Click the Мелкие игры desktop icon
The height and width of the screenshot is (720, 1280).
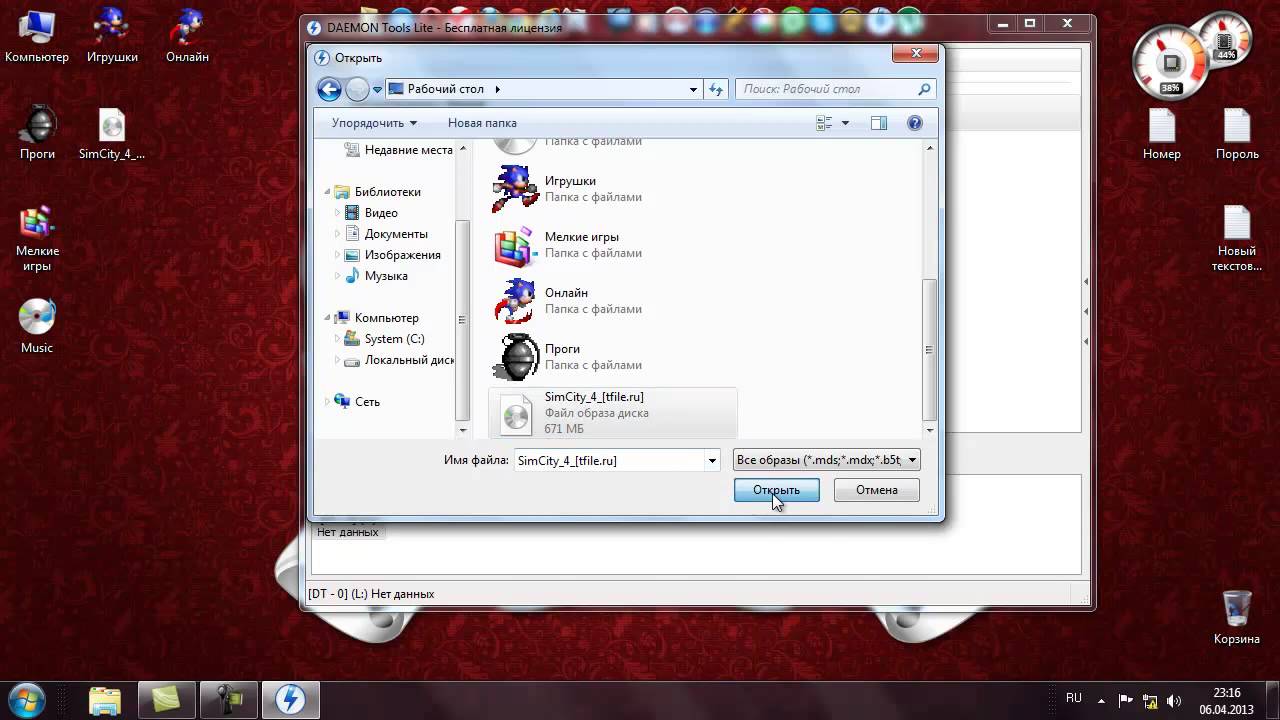point(37,238)
